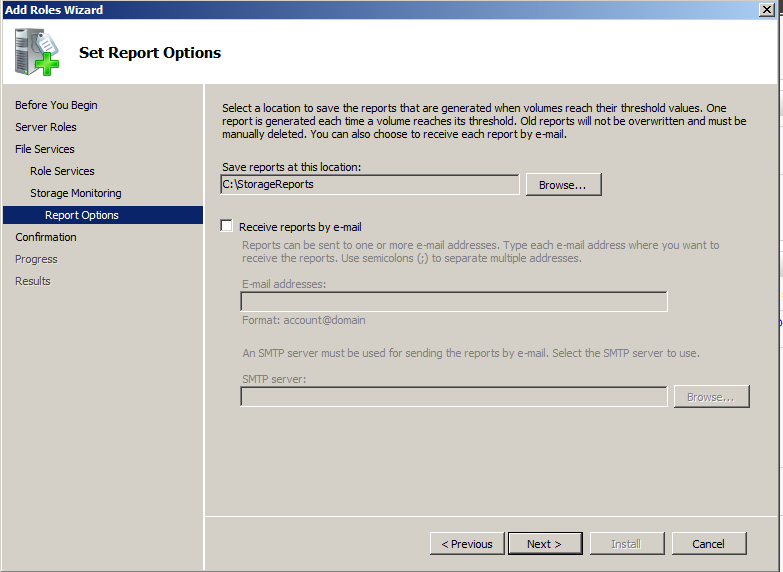Select File Services in sidebar
The image size is (783, 572).
[x=45, y=149]
